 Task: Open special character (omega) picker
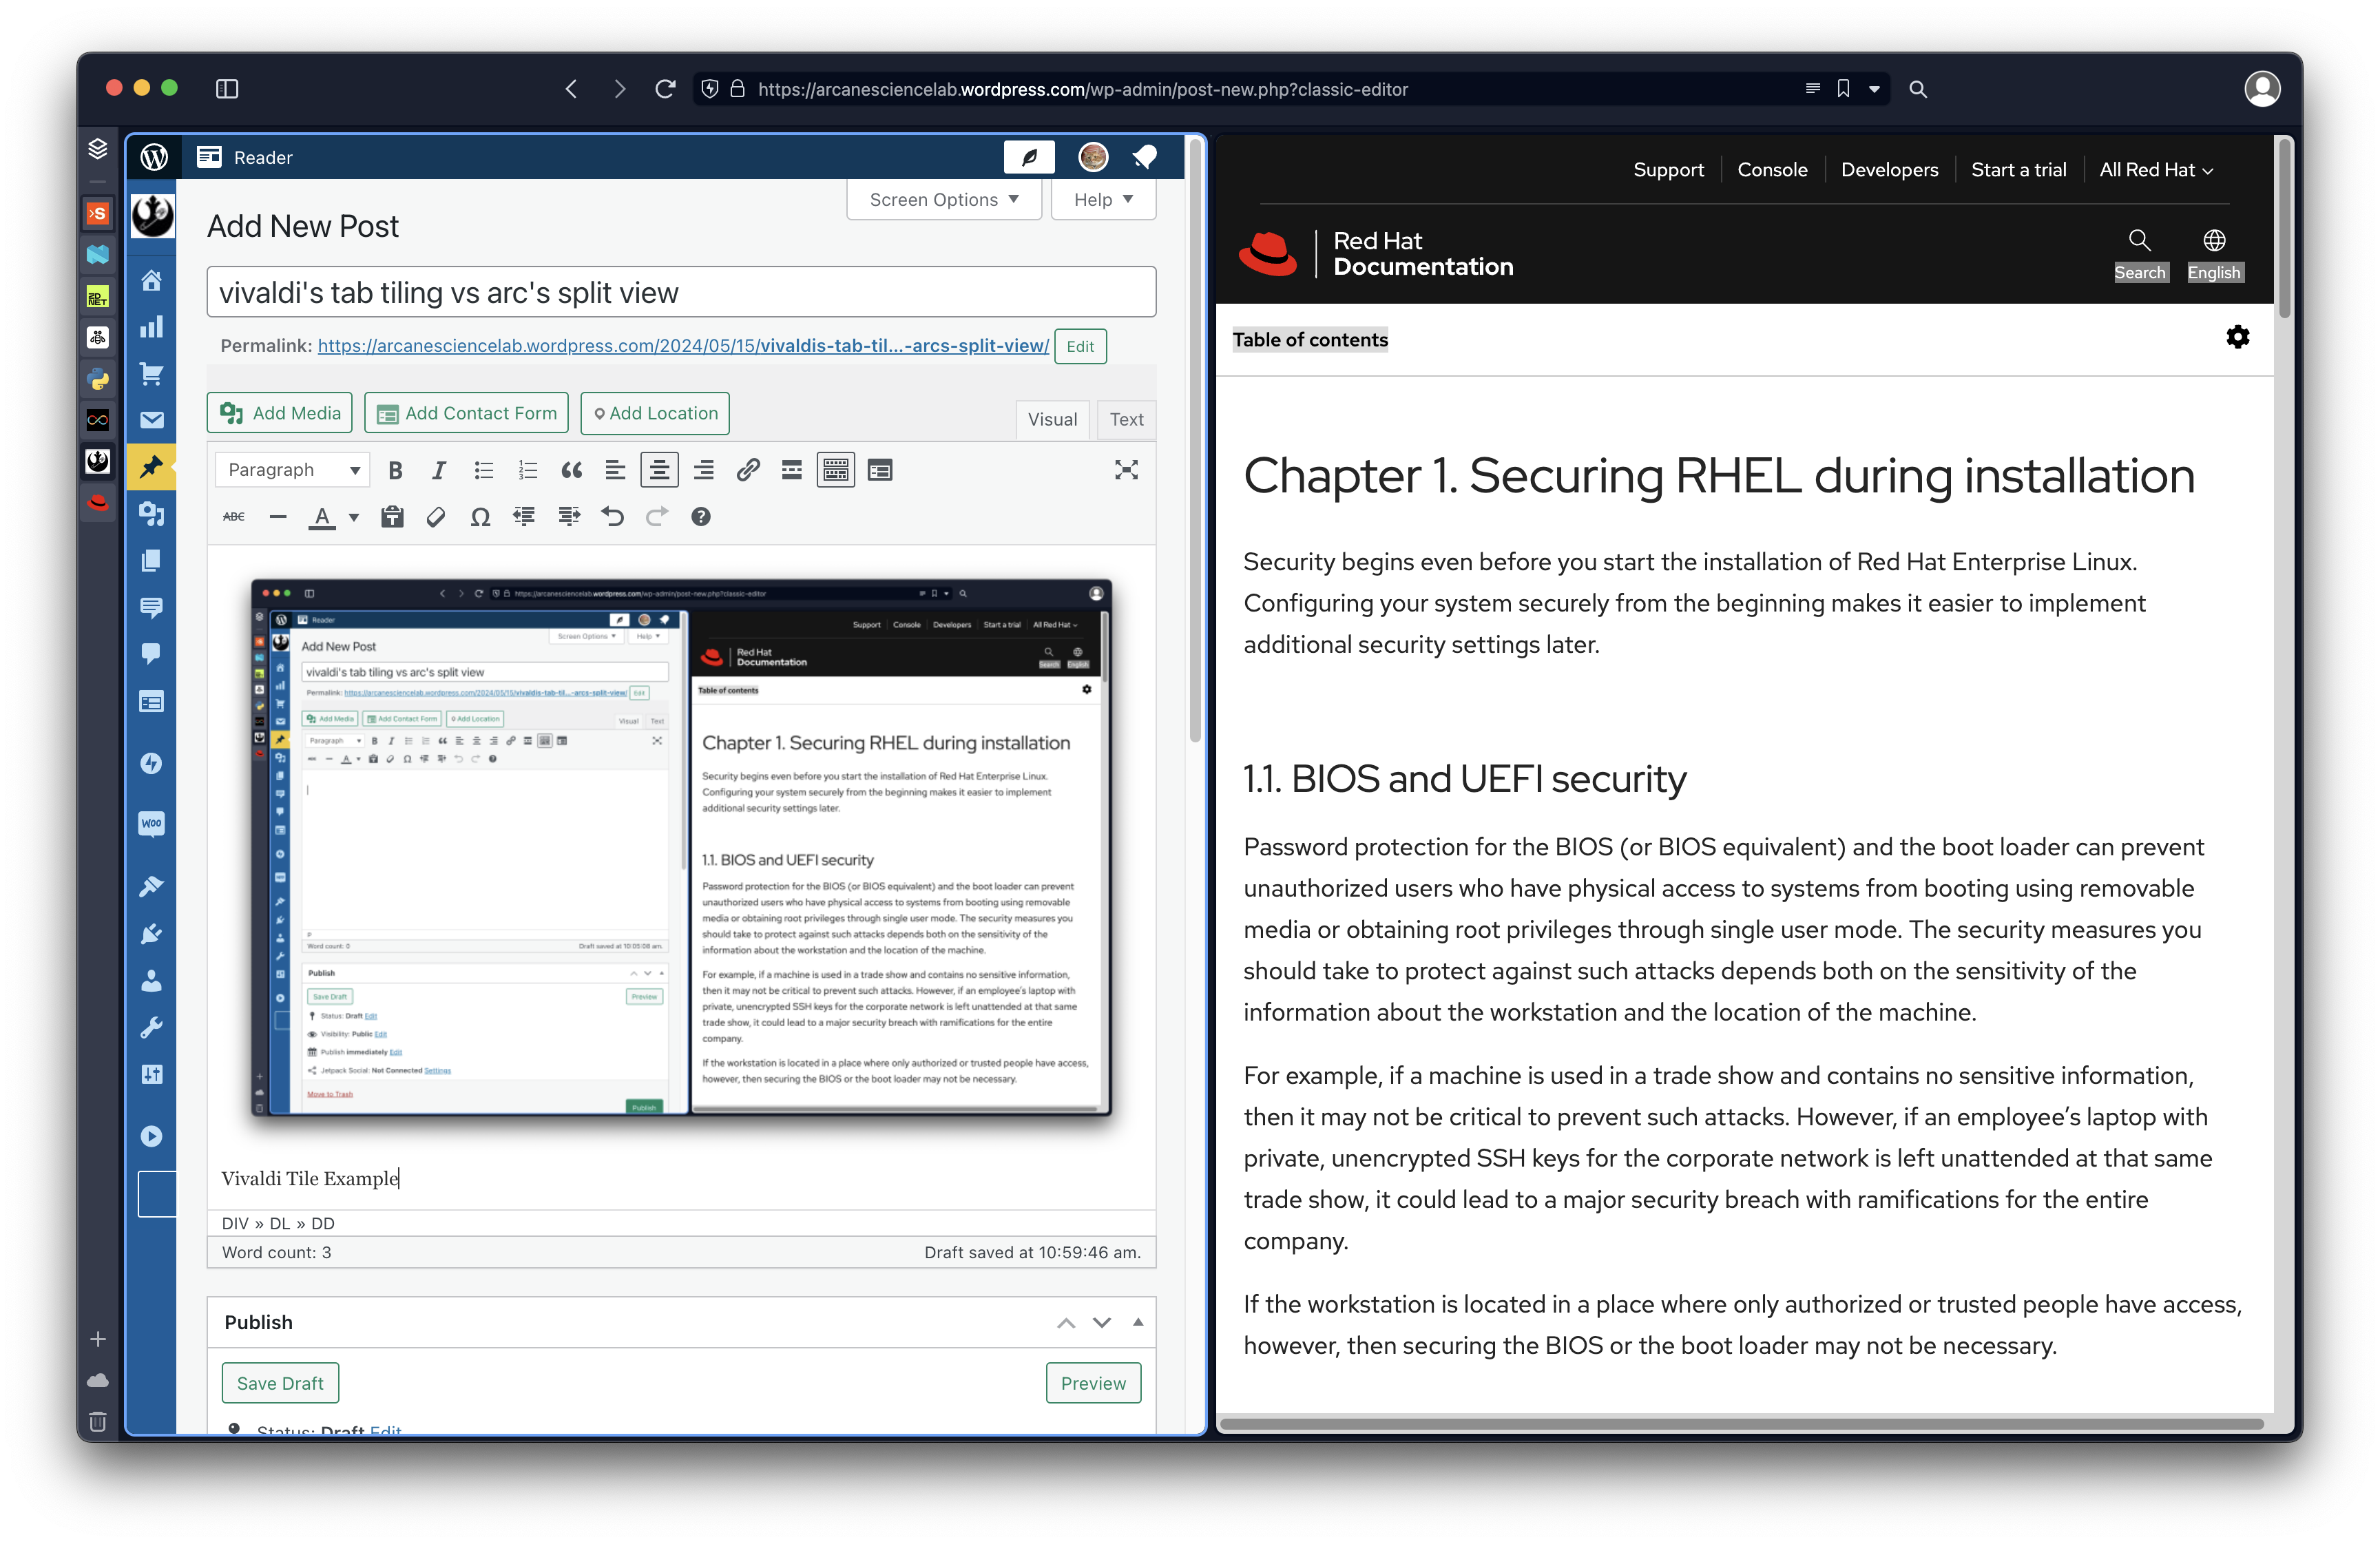click(x=480, y=517)
